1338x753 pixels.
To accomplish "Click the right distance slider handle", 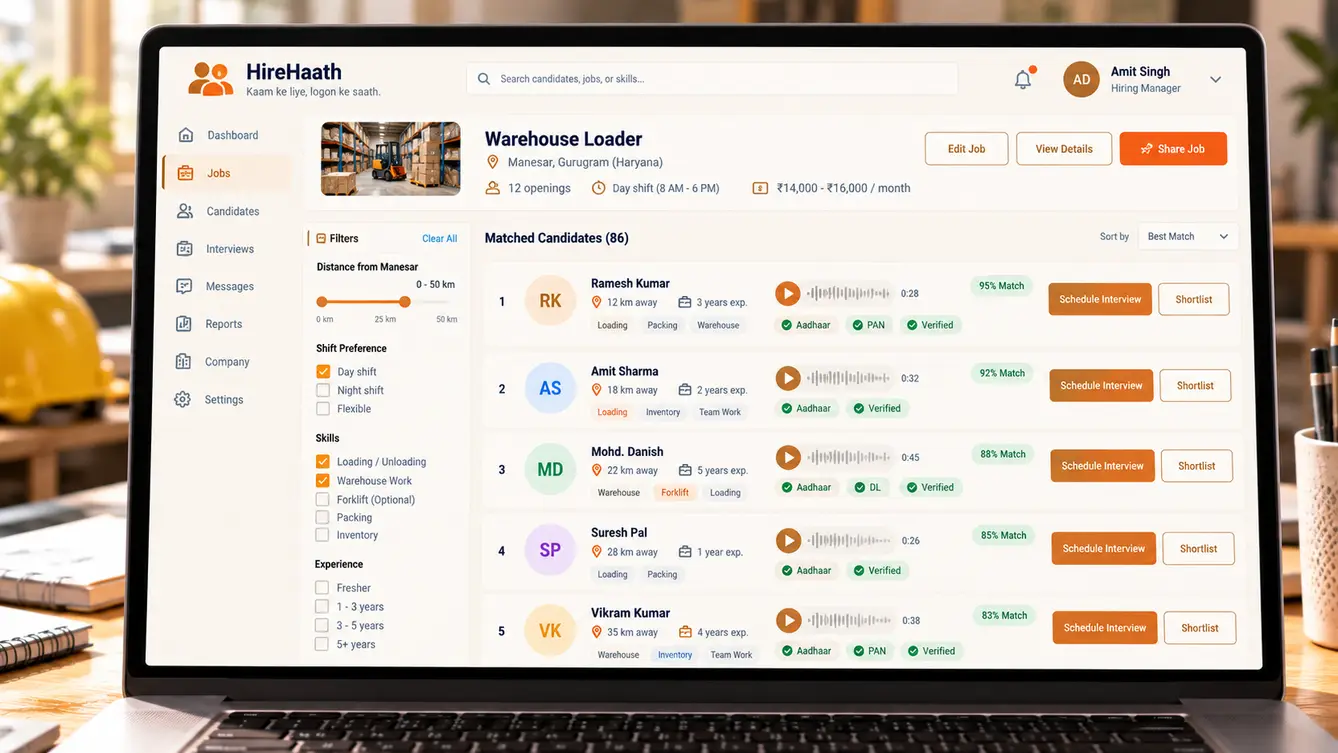I will click(x=404, y=301).
